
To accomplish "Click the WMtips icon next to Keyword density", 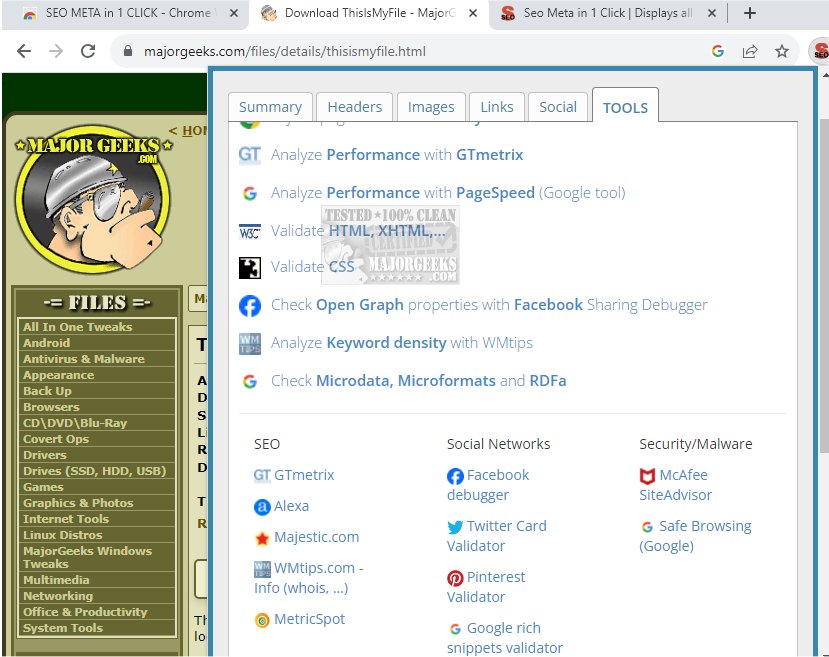I will [x=250, y=344].
